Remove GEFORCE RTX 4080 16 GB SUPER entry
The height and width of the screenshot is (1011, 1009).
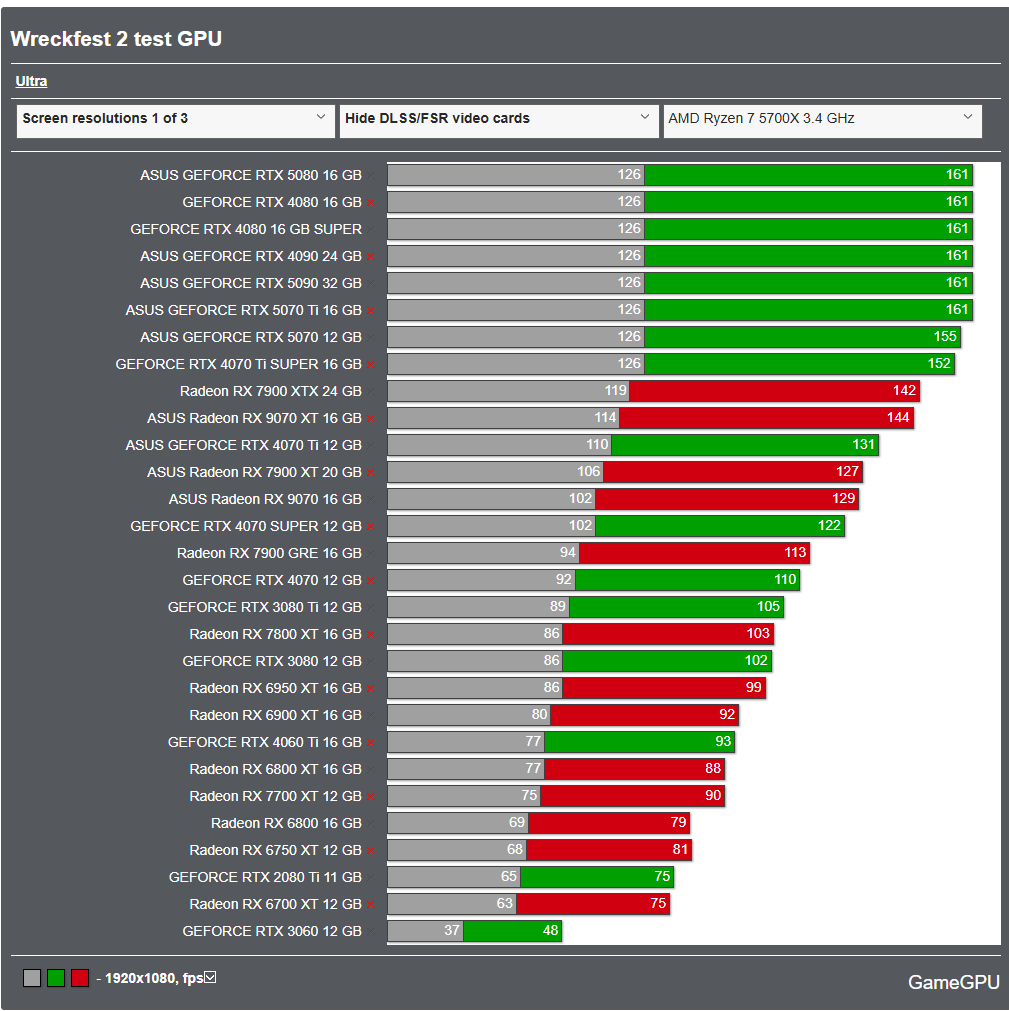[x=371, y=230]
